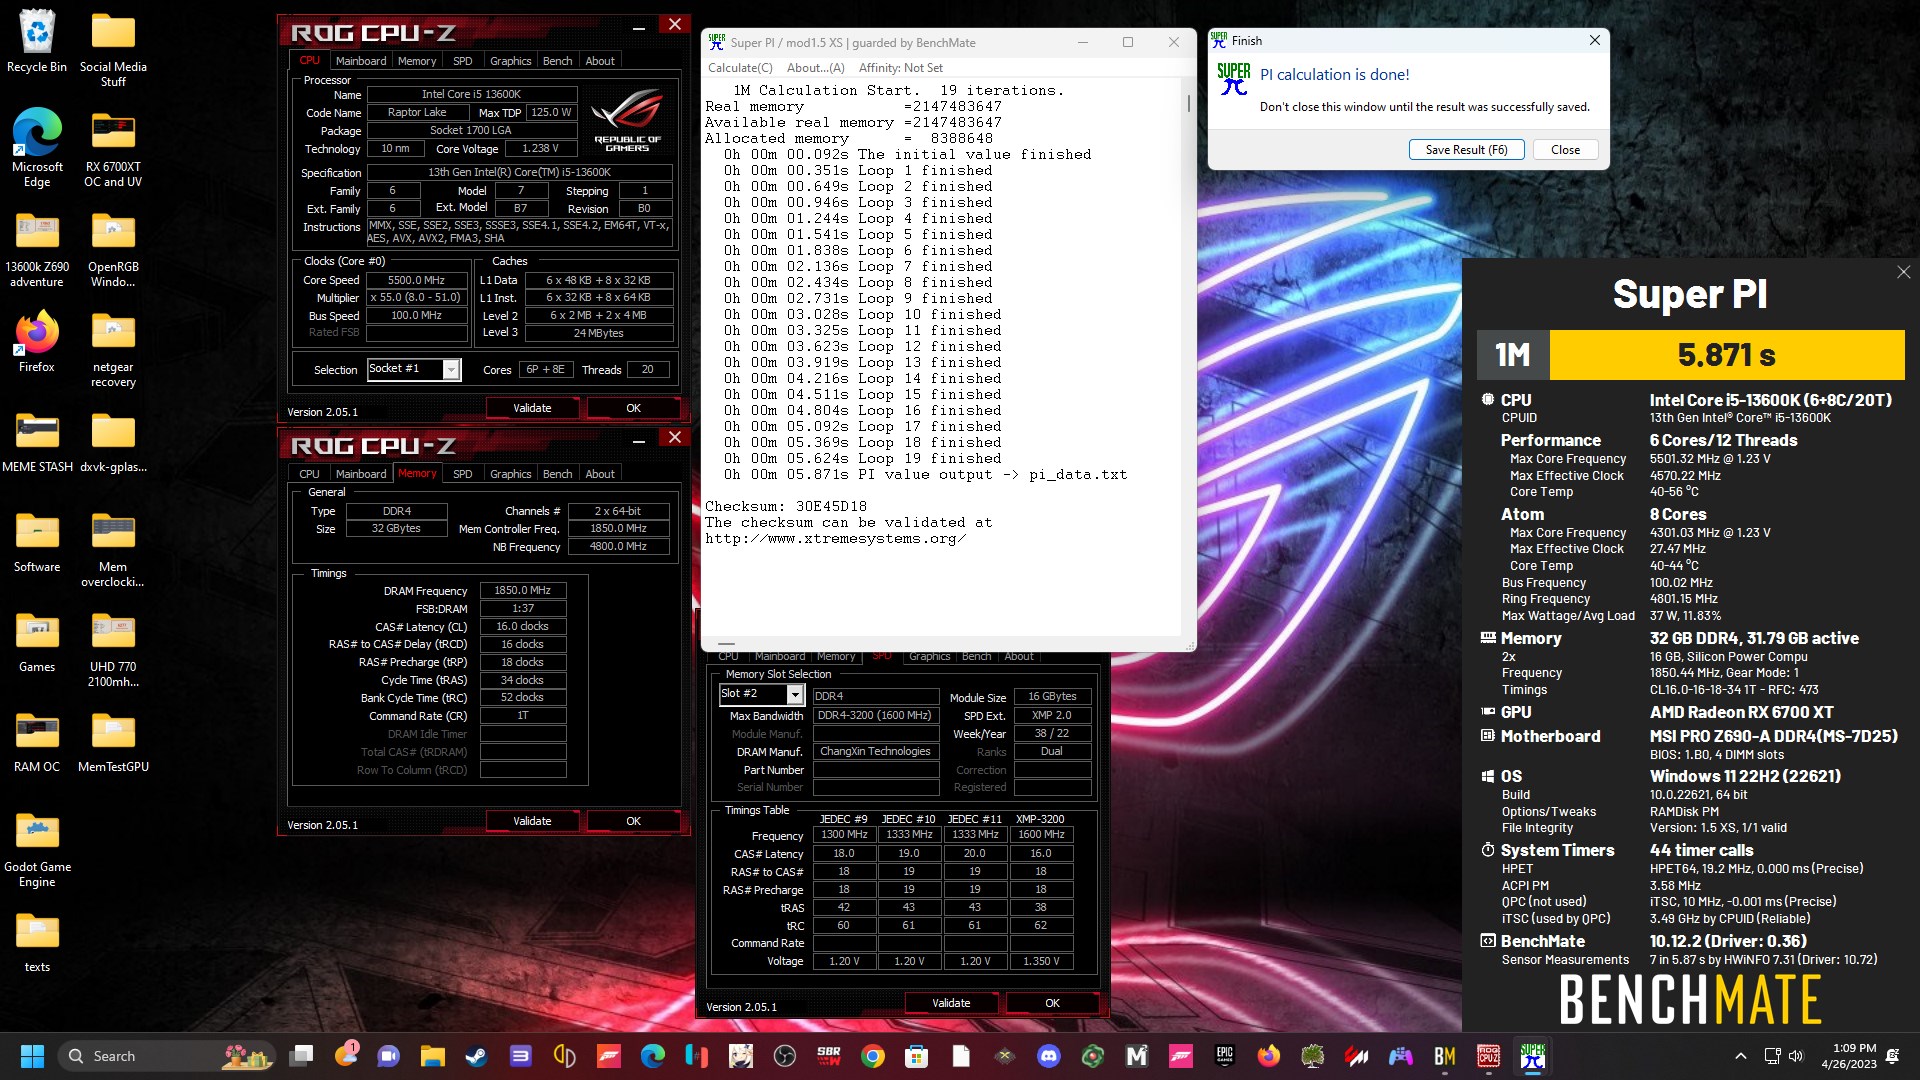This screenshot has width=1920, height=1080.
Task: Open the Recycle Bin desktop icon
Action: 37,42
